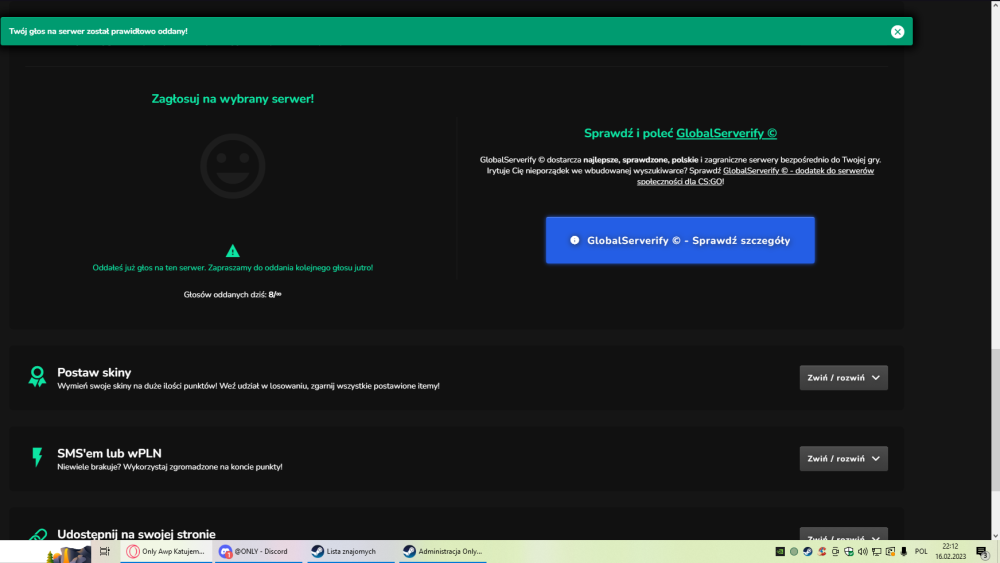Click the landscape widget at taskbar start
This screenshot has height=563, width=1000.
(x=69, y=554)
